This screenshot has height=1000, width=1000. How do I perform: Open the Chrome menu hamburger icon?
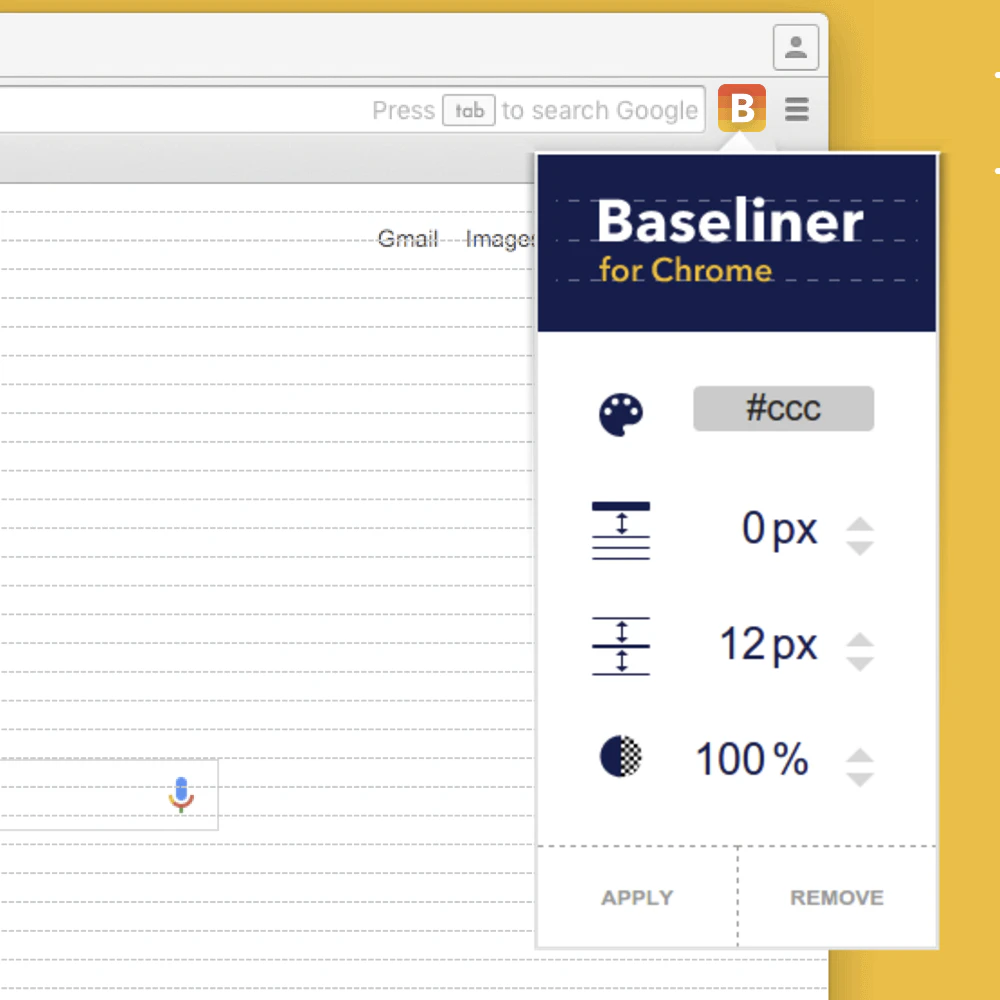[x=796, y=110]
